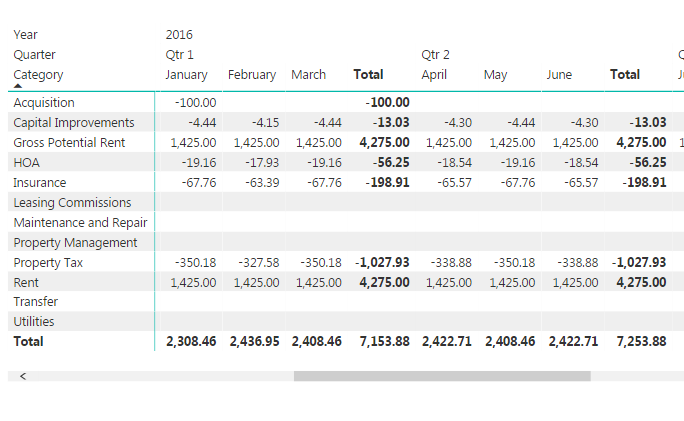This screenshot has width=684, height=421.
Task: Select the June column header
Action: point(559,75)
